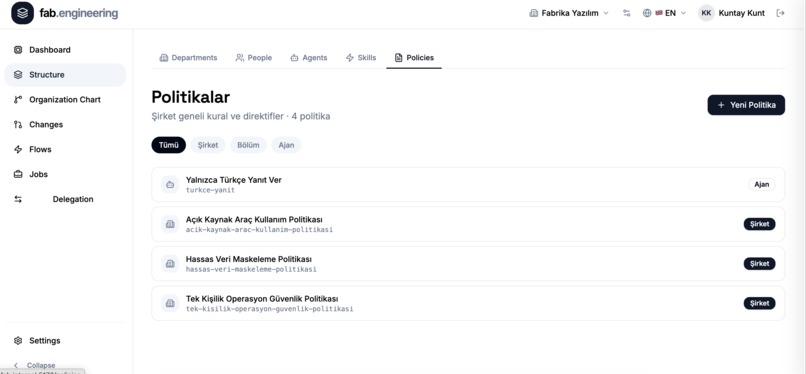Screen dimensions: 806x374
Task: Open Structure from the sidebar
Action: click(x=65, y=74)
